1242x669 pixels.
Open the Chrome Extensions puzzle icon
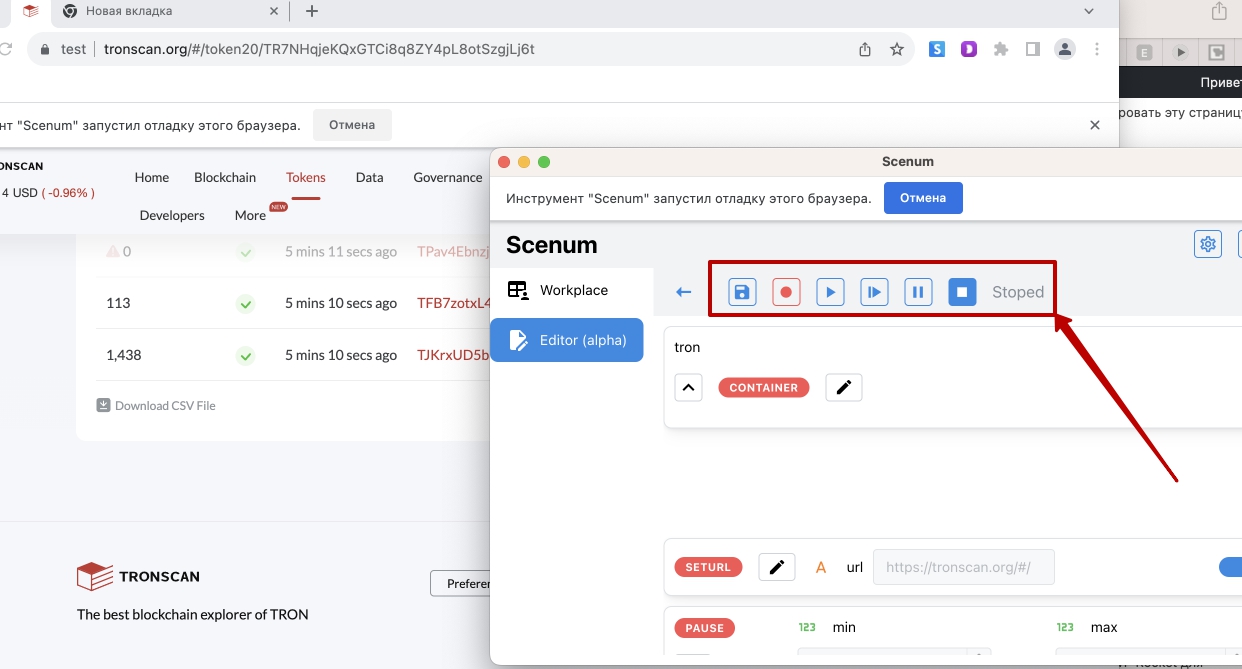coord(1001,49)
